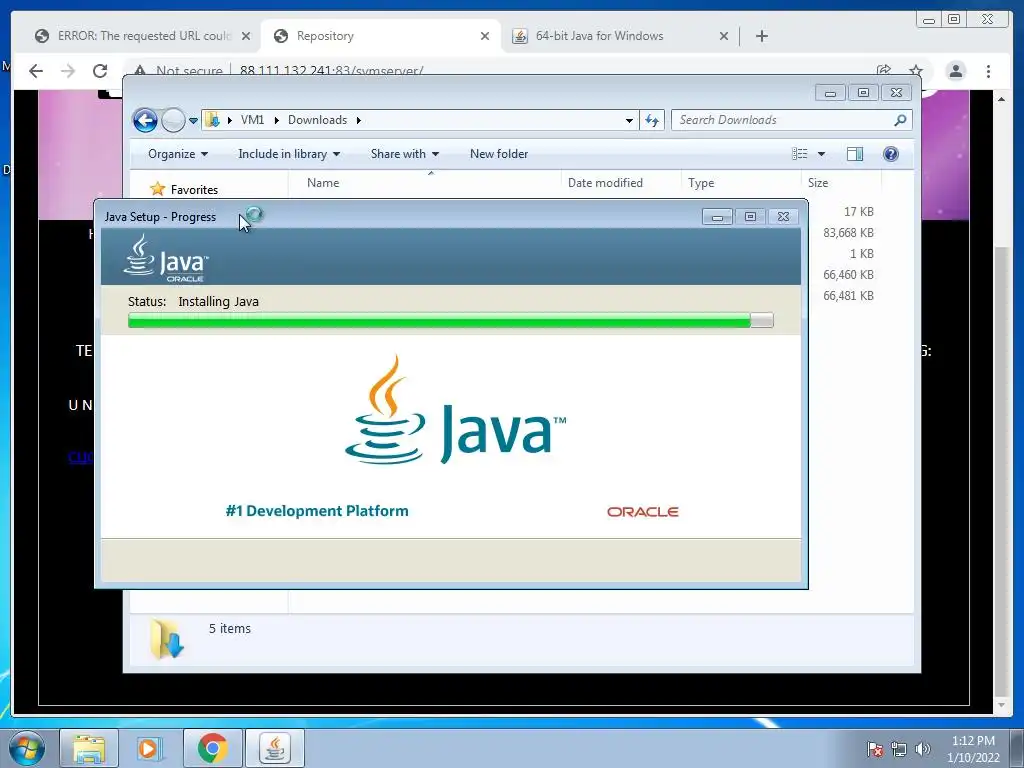Click the 66,460 KB size entry
The height and width of the screenshot is (768, 1024).
coord(848,275)
